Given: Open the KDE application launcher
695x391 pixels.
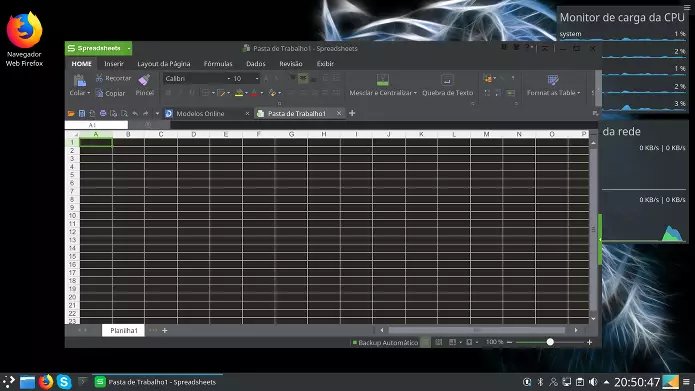Looking at the screenshot, I should (x=9, y=382).
